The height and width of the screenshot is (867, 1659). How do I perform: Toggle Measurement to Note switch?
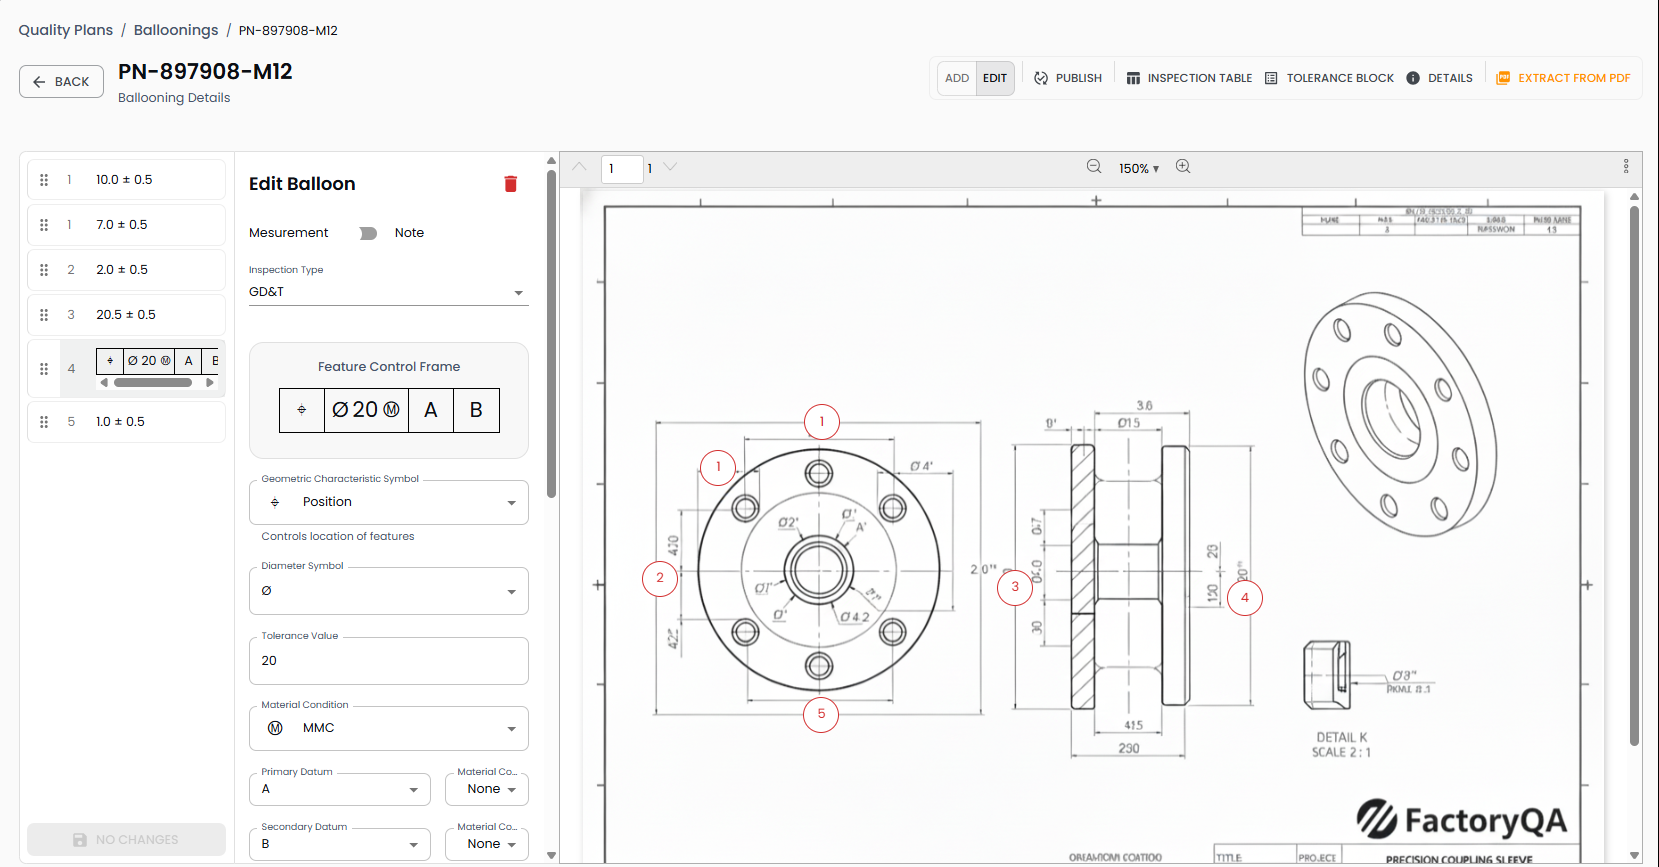click(368, 233)
